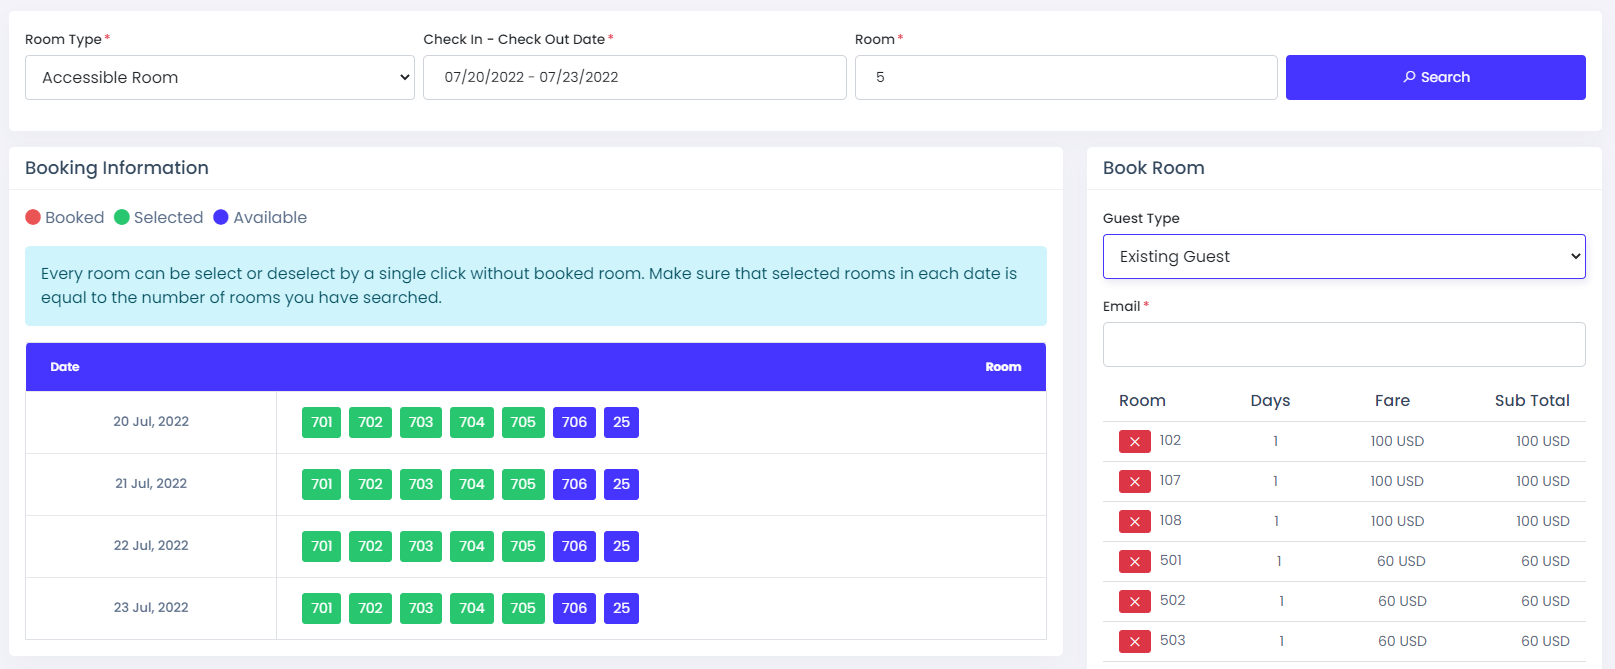The image size is (1615, 669).
Task: Click the Room number field
Action: point(1065,77)
